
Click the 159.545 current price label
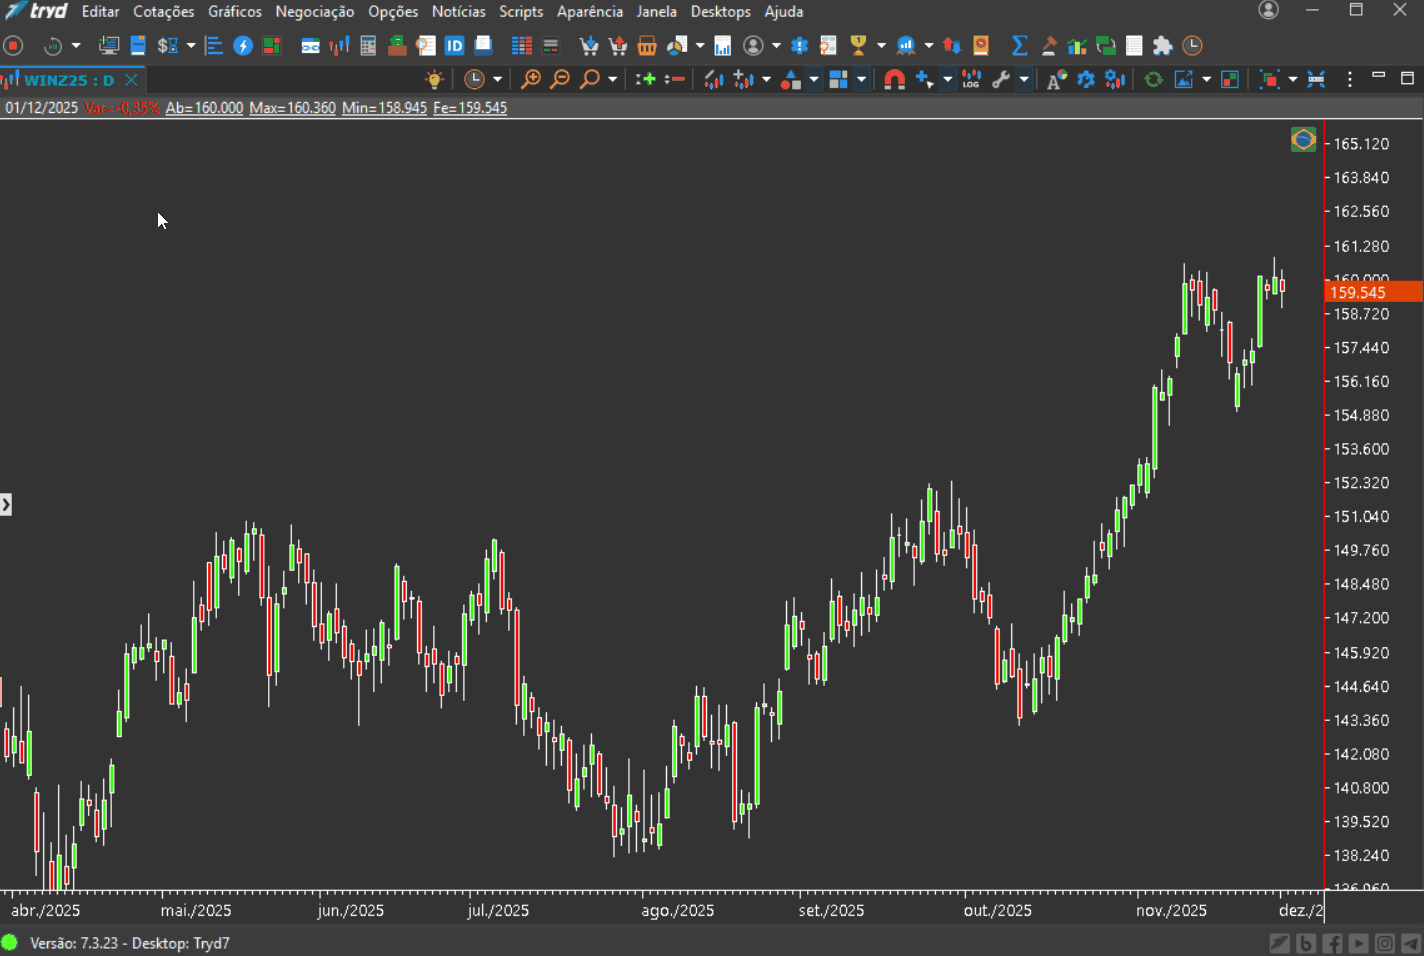coord(1373,292)
